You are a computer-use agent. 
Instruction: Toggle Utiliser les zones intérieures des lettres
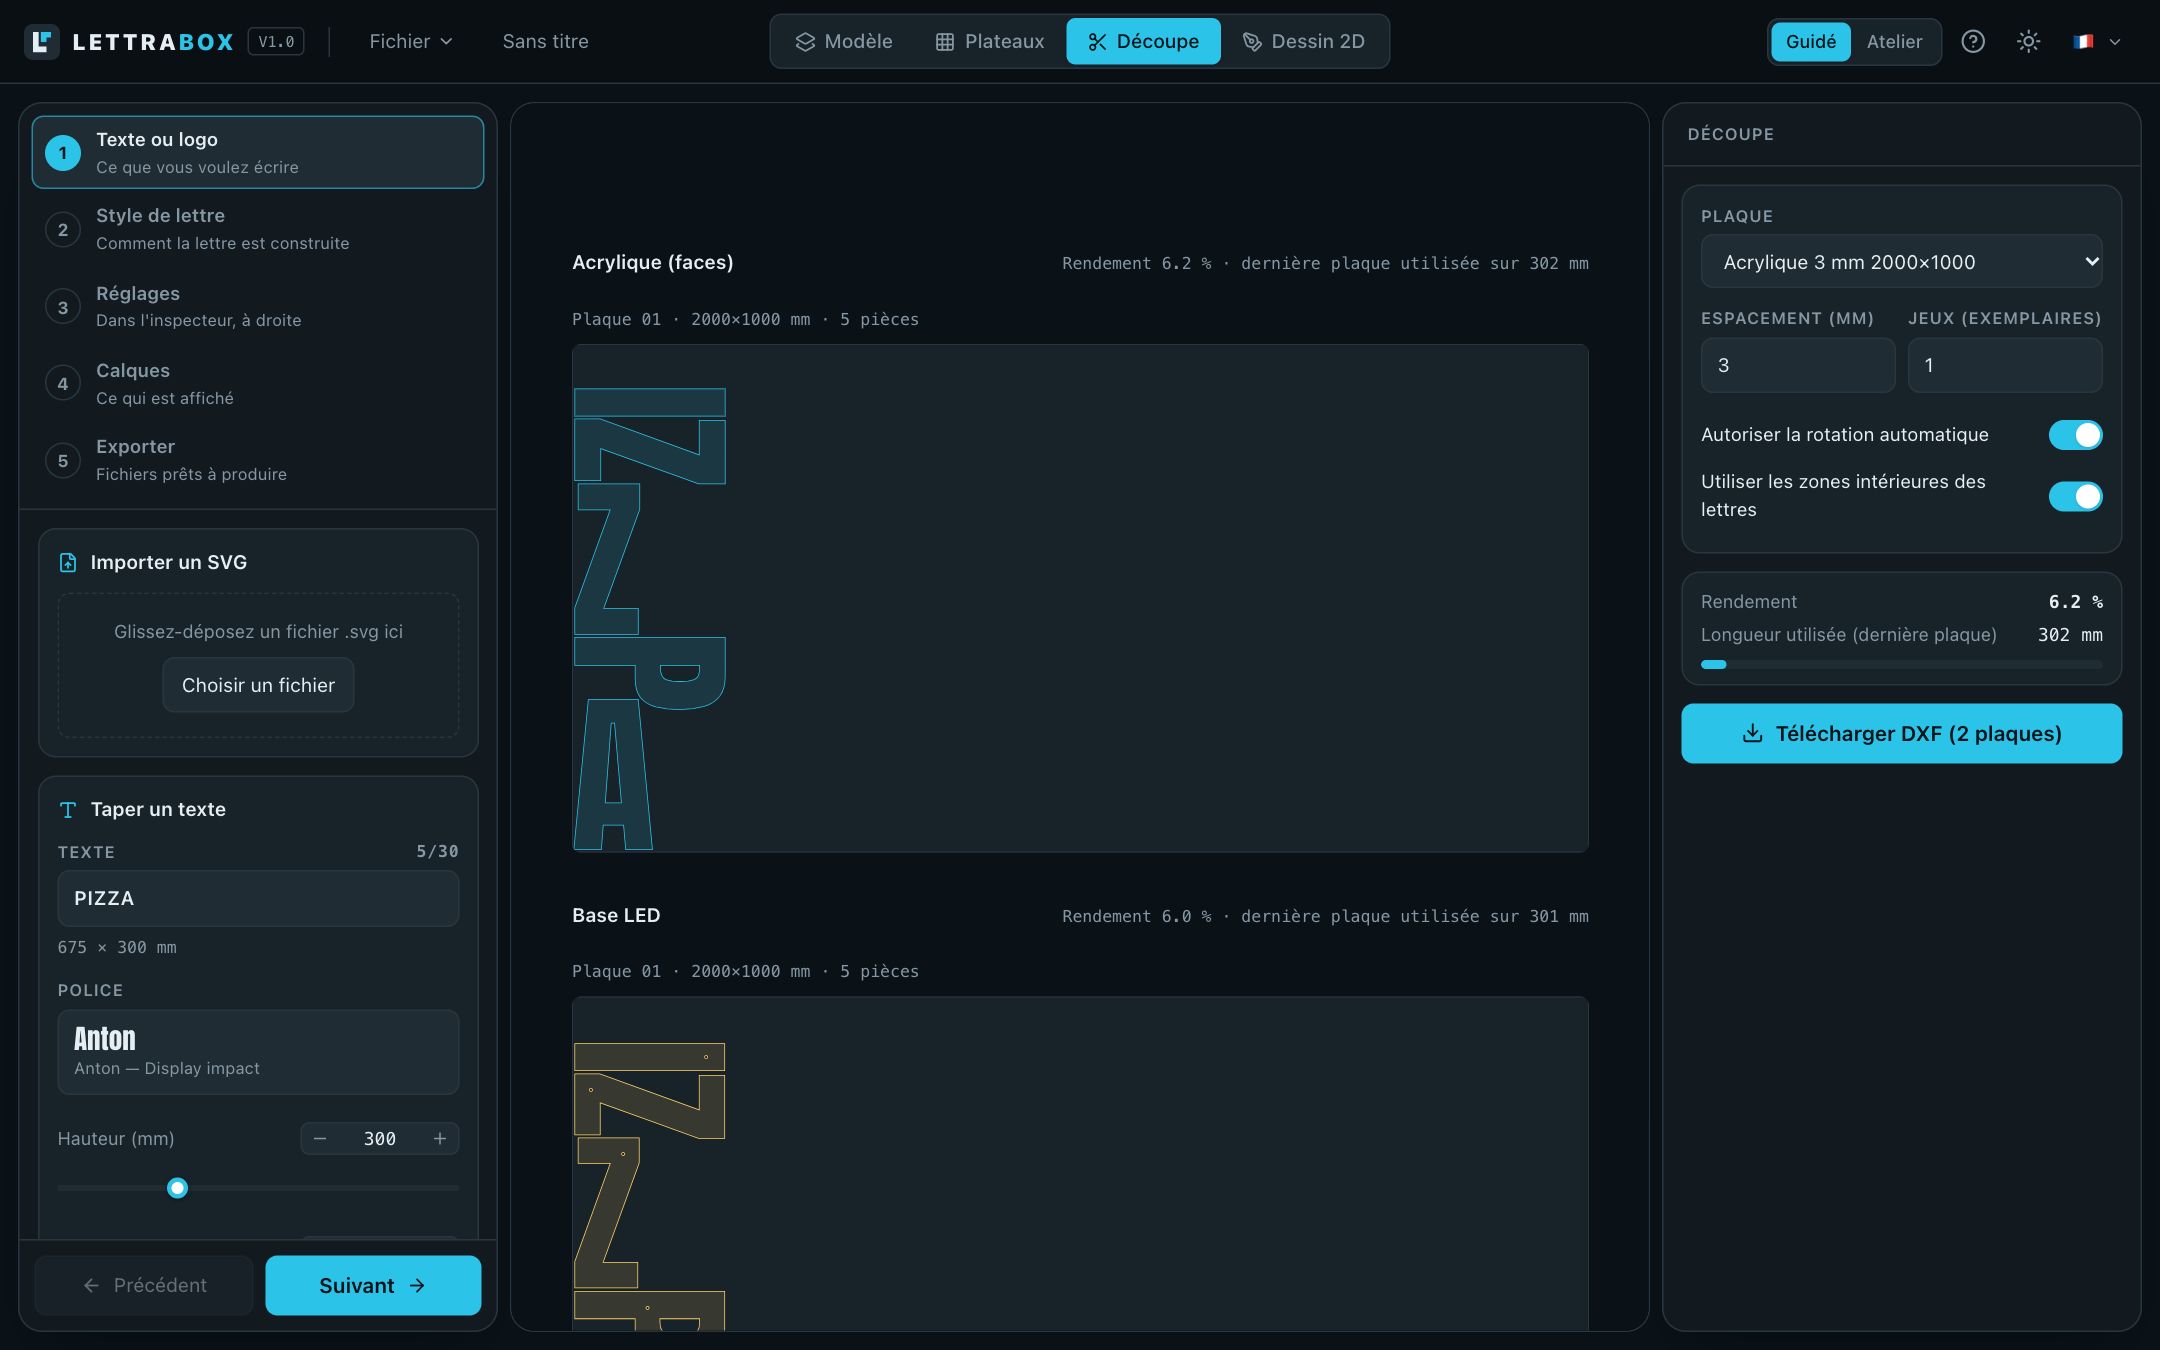(x=2075, y=496)
